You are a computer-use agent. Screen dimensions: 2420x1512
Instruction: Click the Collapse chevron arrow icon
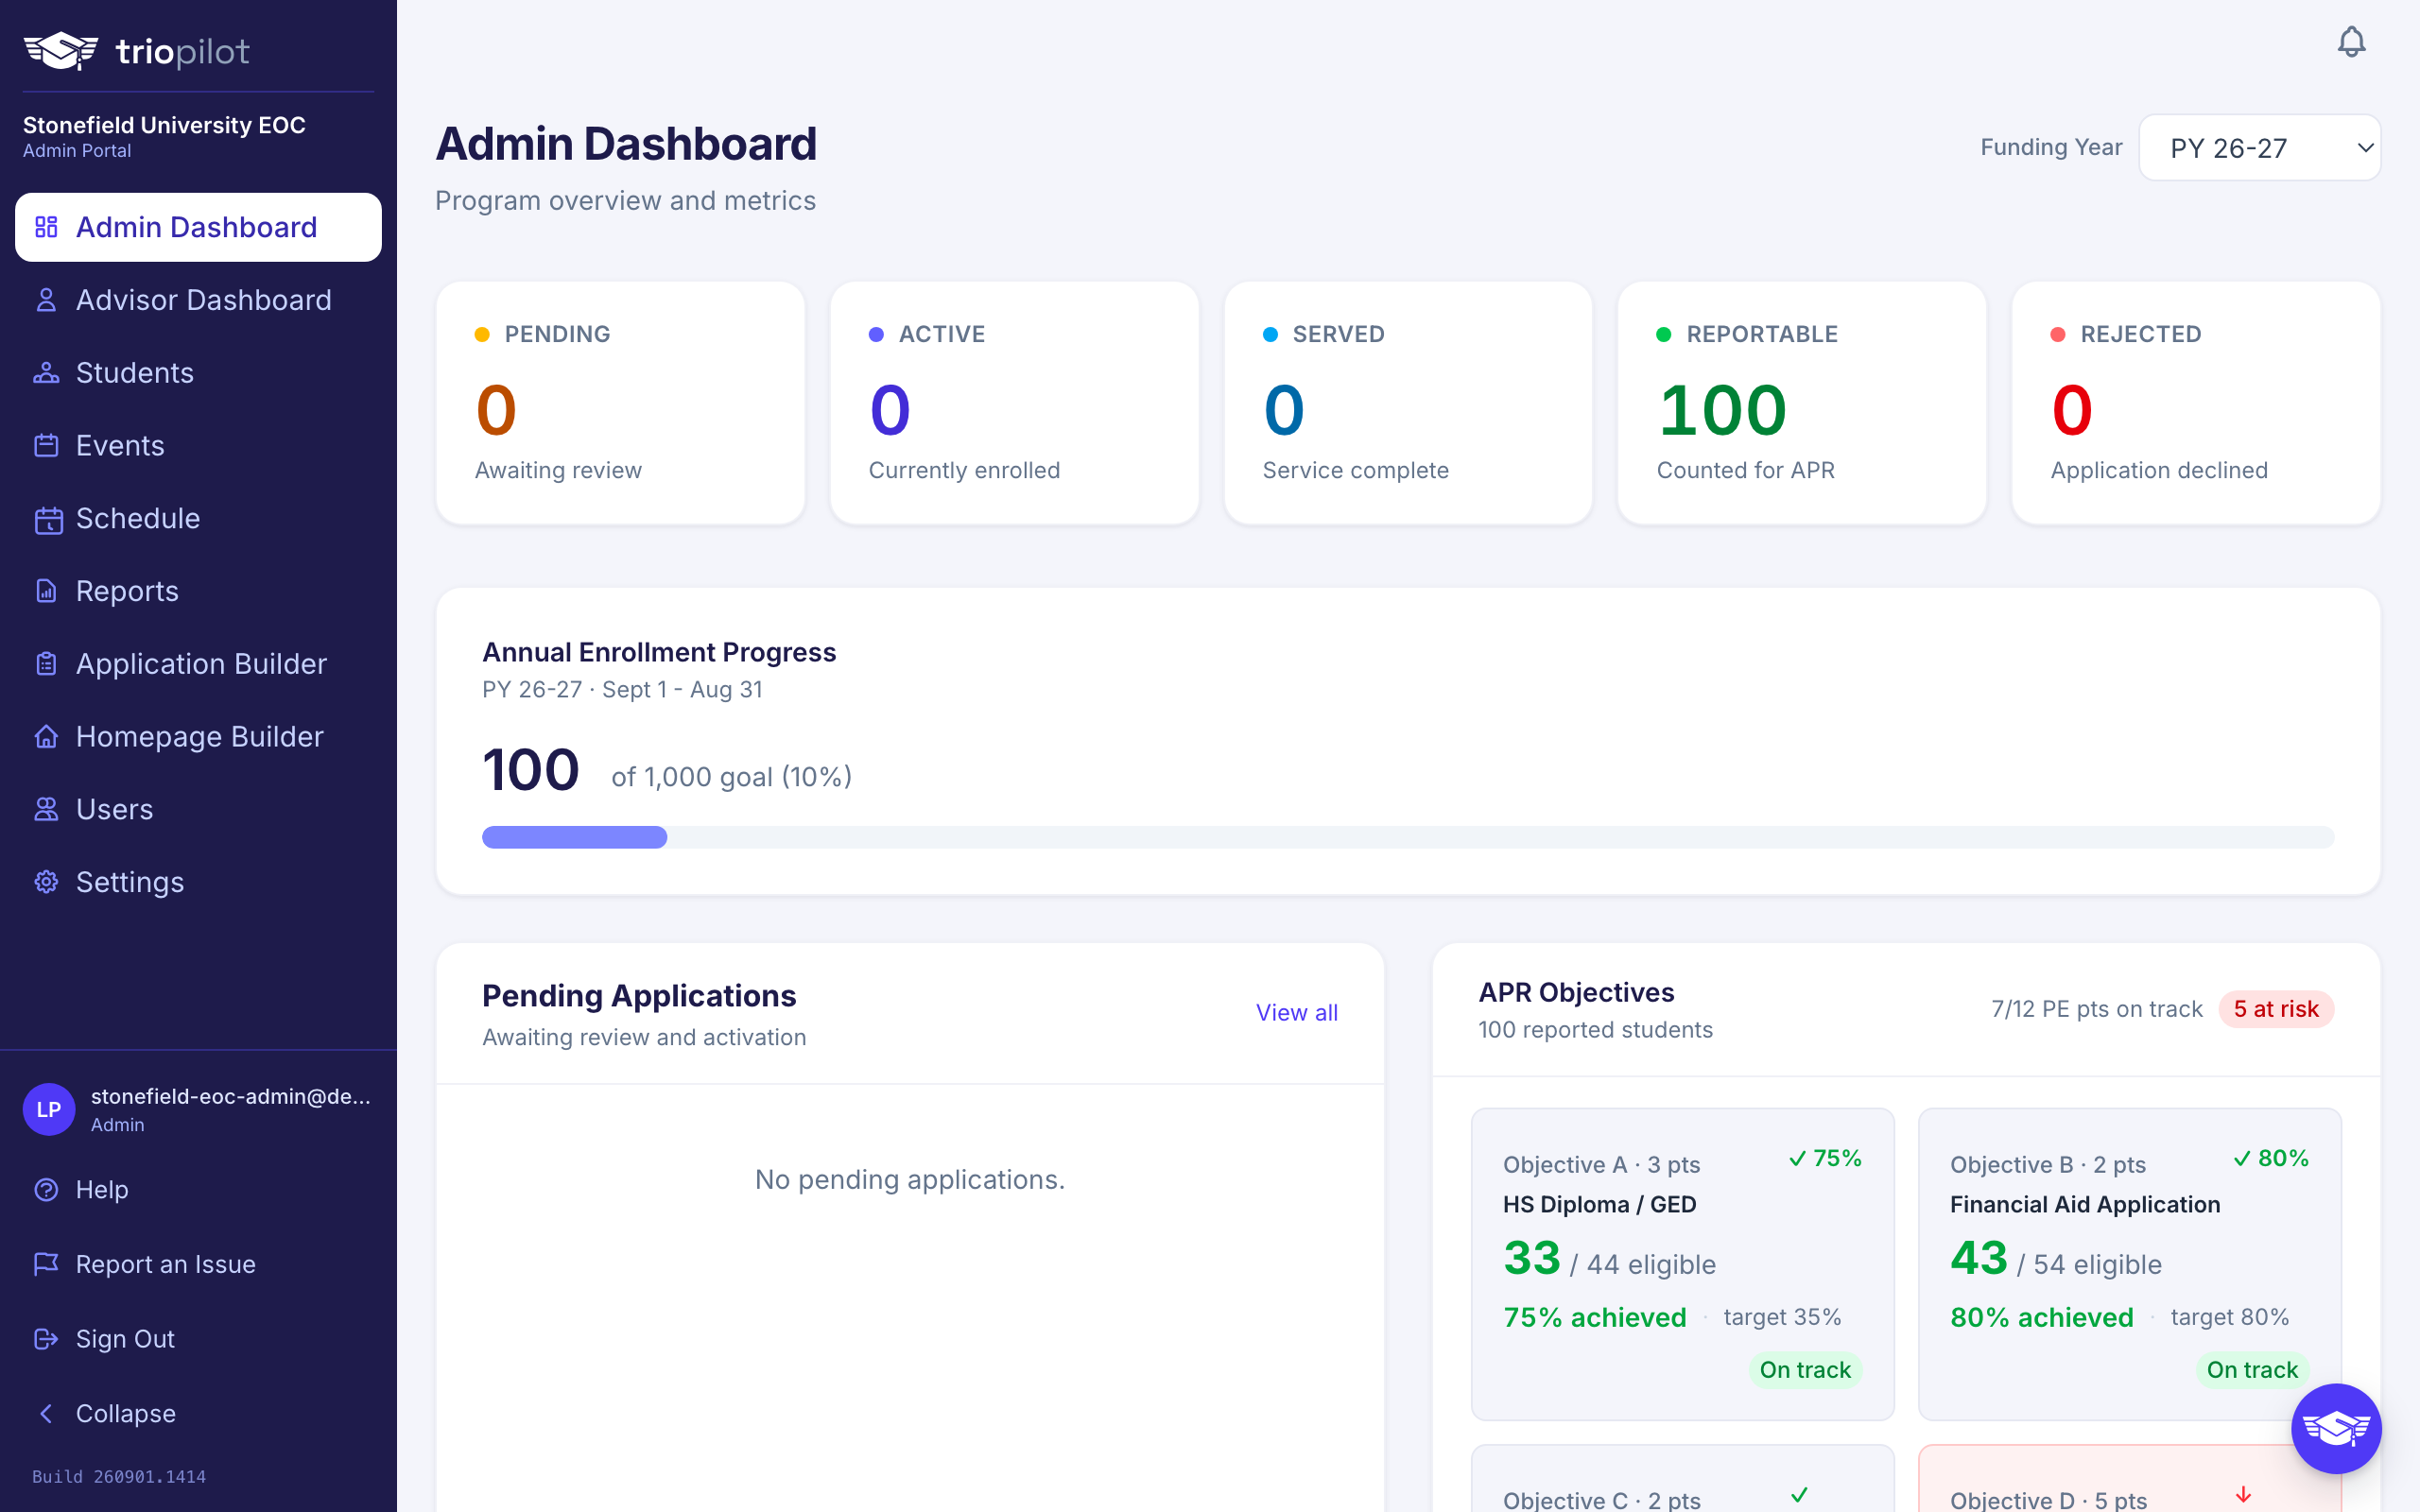click(x=46, y=1413)
